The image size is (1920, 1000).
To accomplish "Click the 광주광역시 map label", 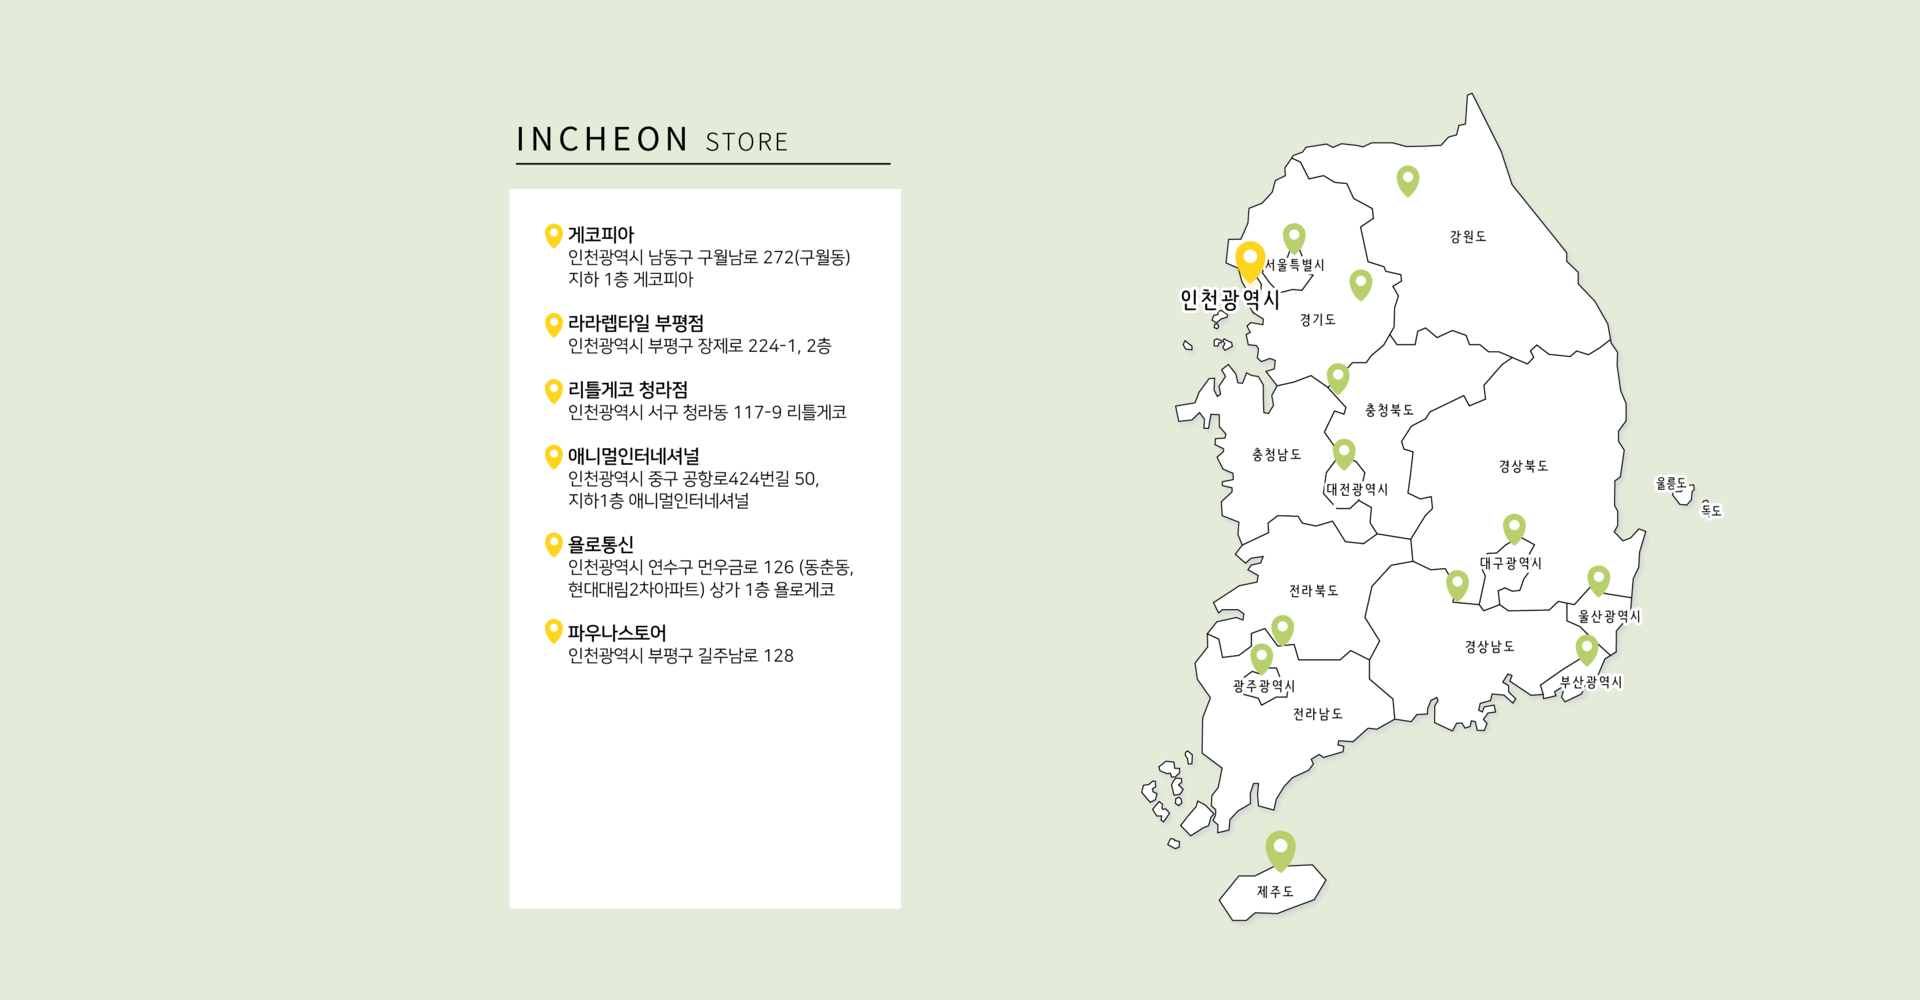I will click(x=1264, y=686).
